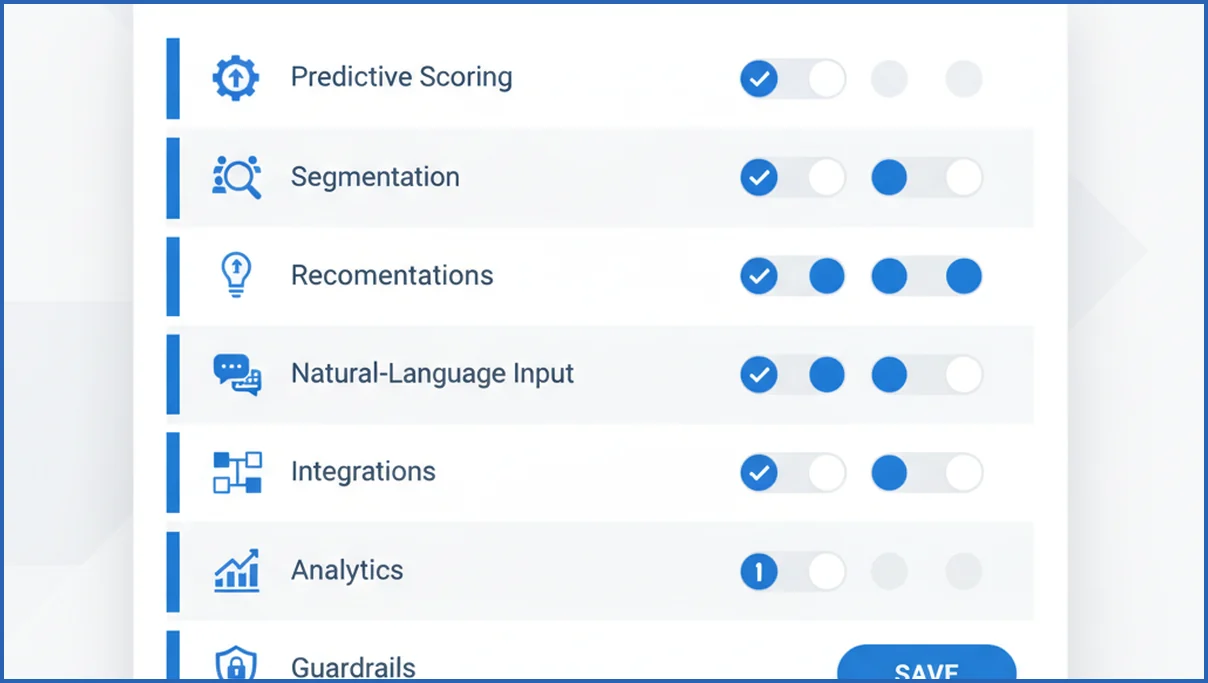This screenshot has width=1208, height=683.
Task: Click the Natural-Language Input chat icon
Action: [x=237, y=374]
